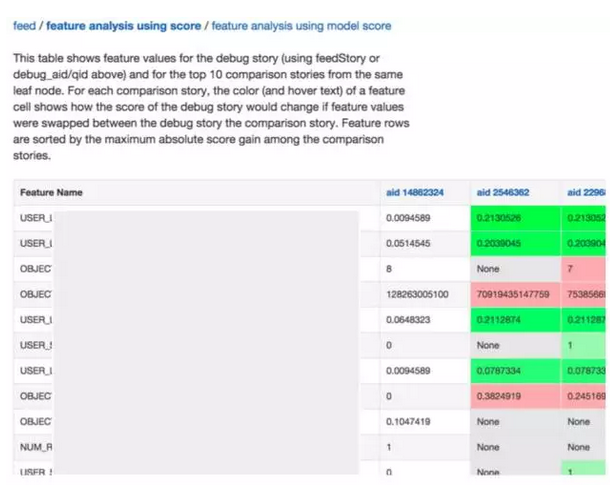Open aid 2546362 column header link

coord(503,193)
